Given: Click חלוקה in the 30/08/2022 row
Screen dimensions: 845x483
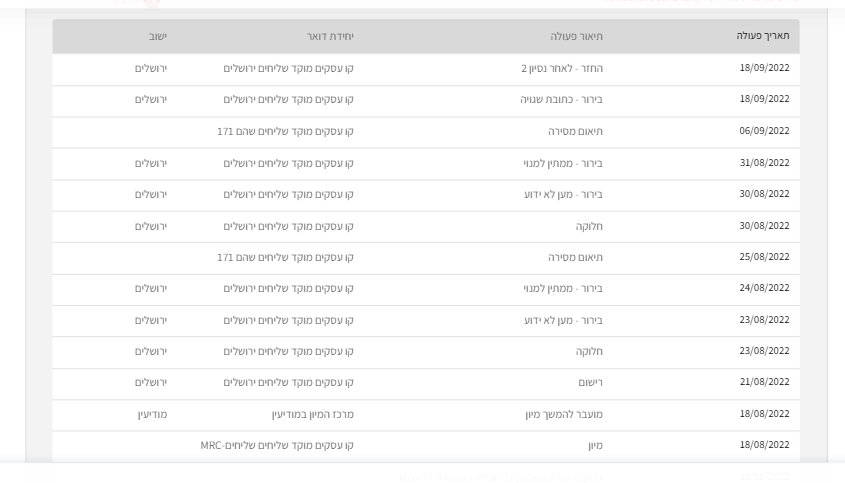Looking at the screenshot, I should point(589,226).
